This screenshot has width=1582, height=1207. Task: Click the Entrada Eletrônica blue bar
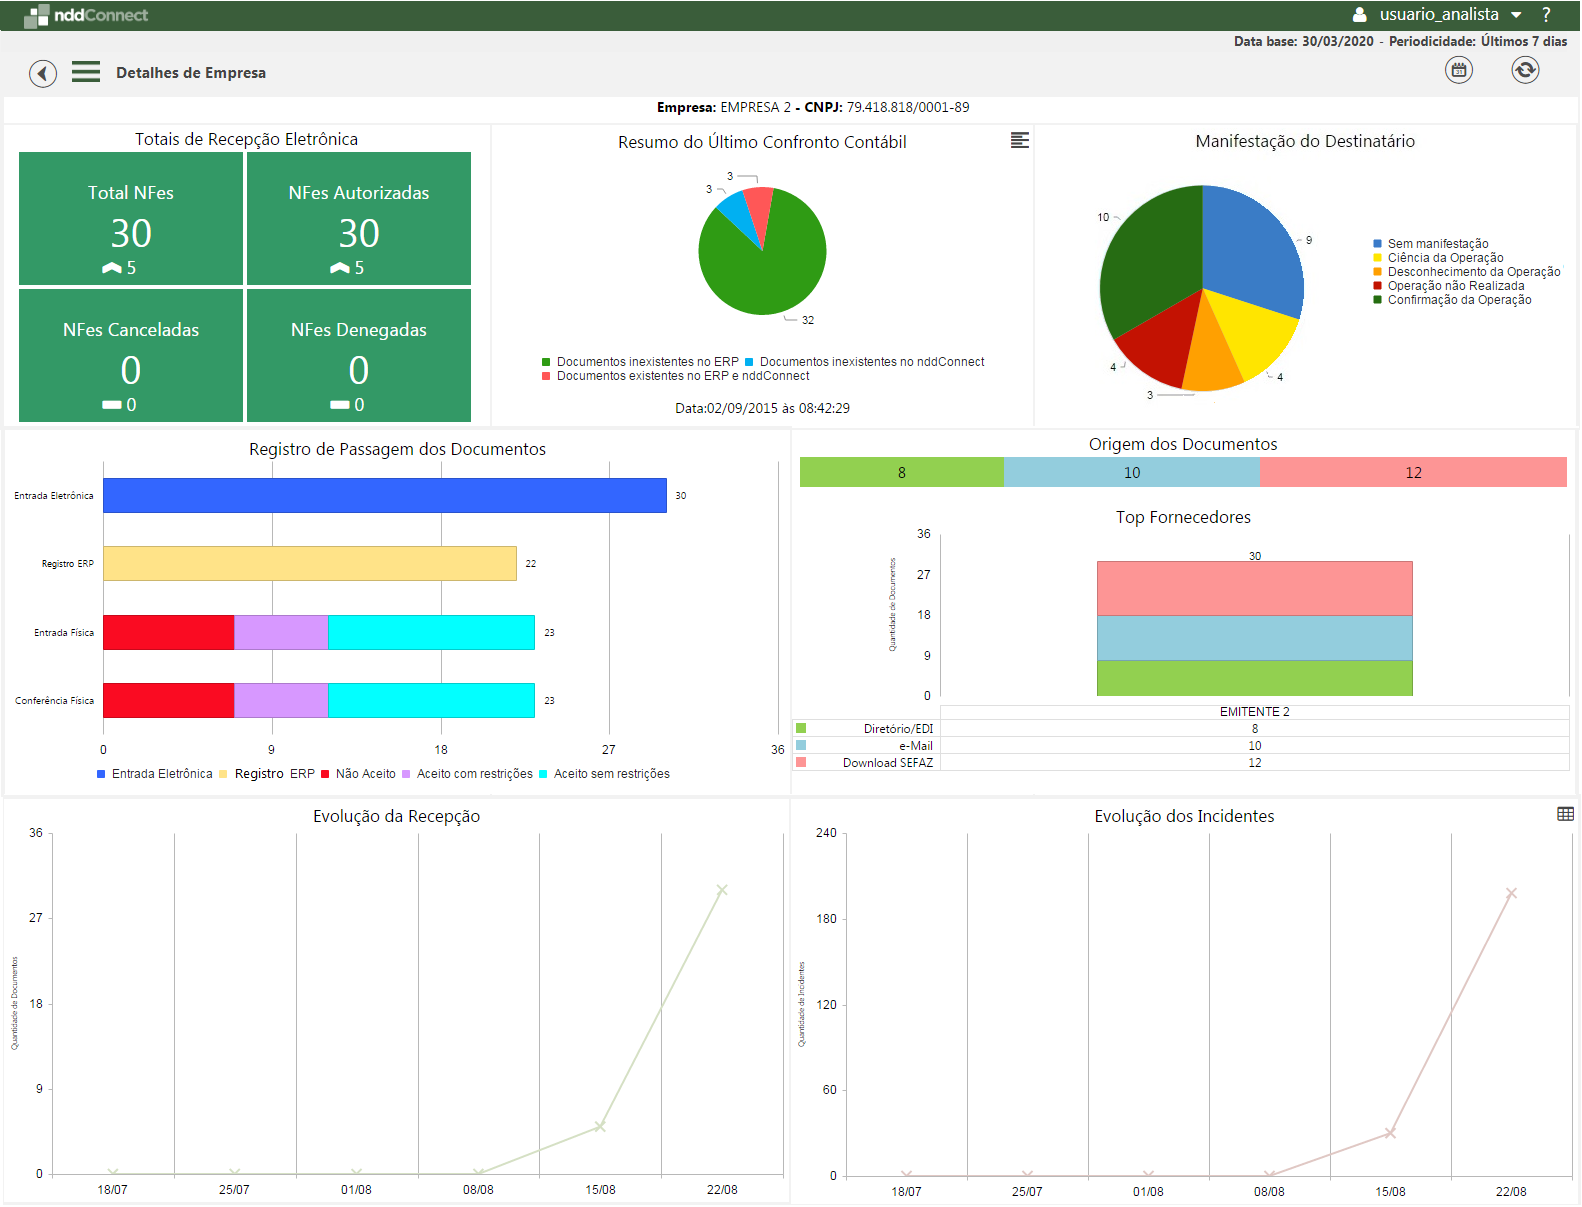384,496
